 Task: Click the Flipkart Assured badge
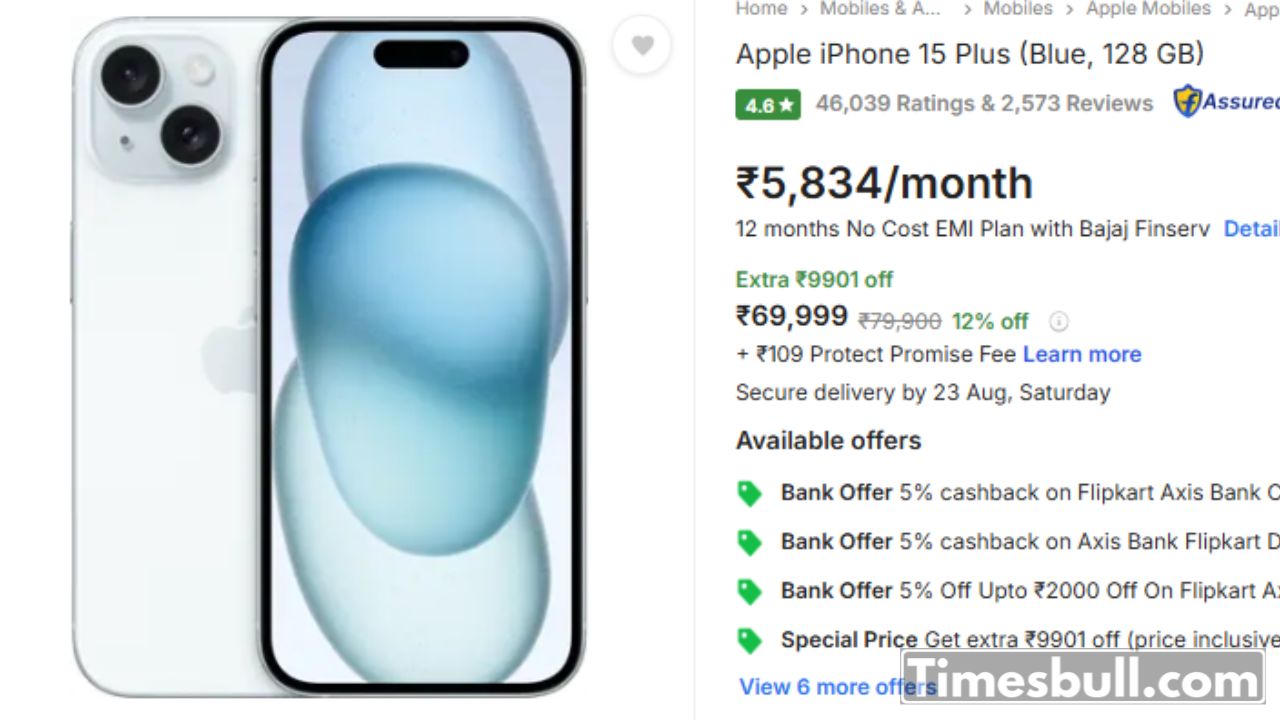click(x=1227, y=101)
